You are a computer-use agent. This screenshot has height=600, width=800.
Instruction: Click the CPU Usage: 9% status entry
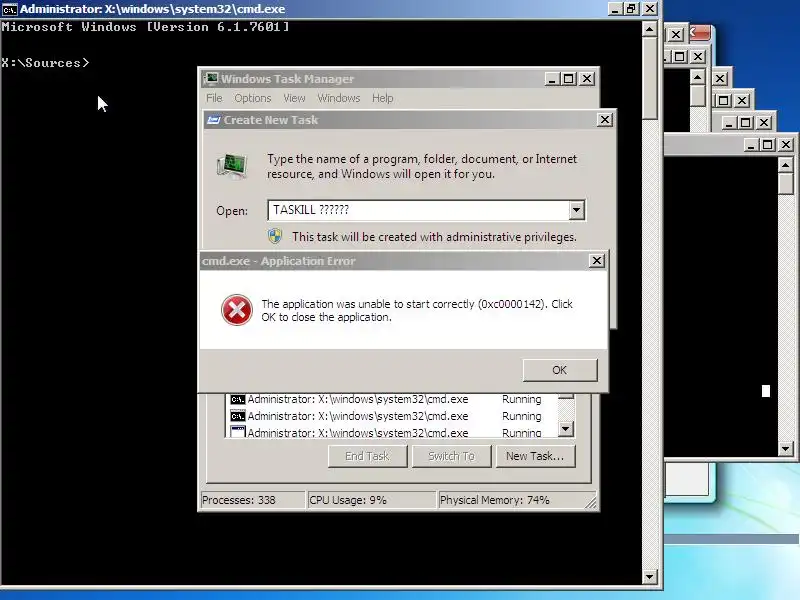371,500
